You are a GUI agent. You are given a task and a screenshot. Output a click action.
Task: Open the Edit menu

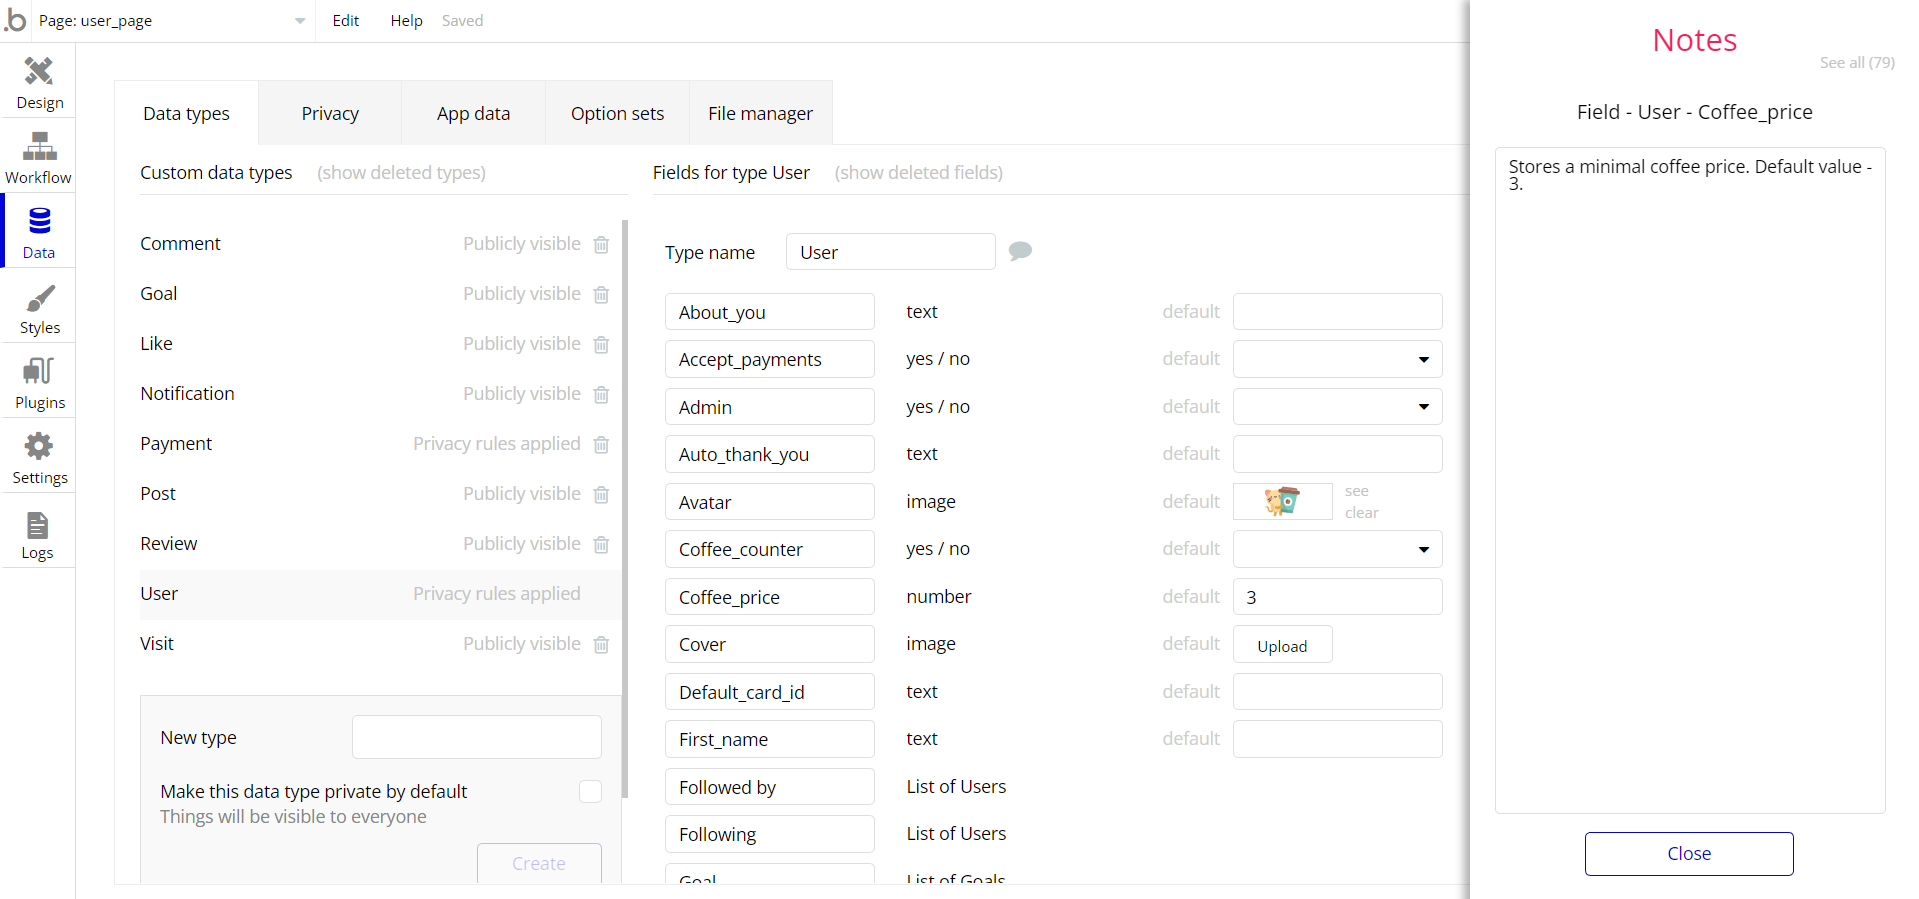pos(346,21)
